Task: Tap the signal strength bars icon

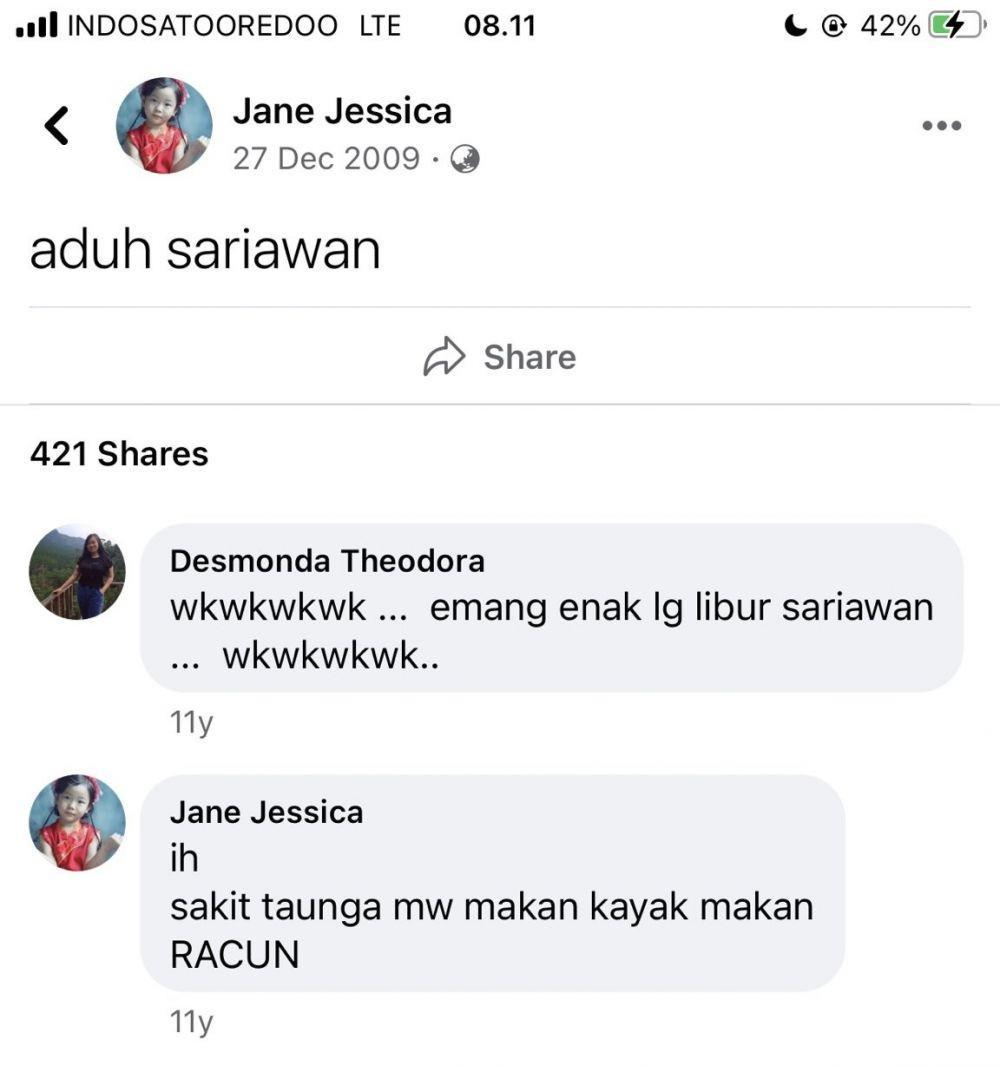Action: (37, 26)
